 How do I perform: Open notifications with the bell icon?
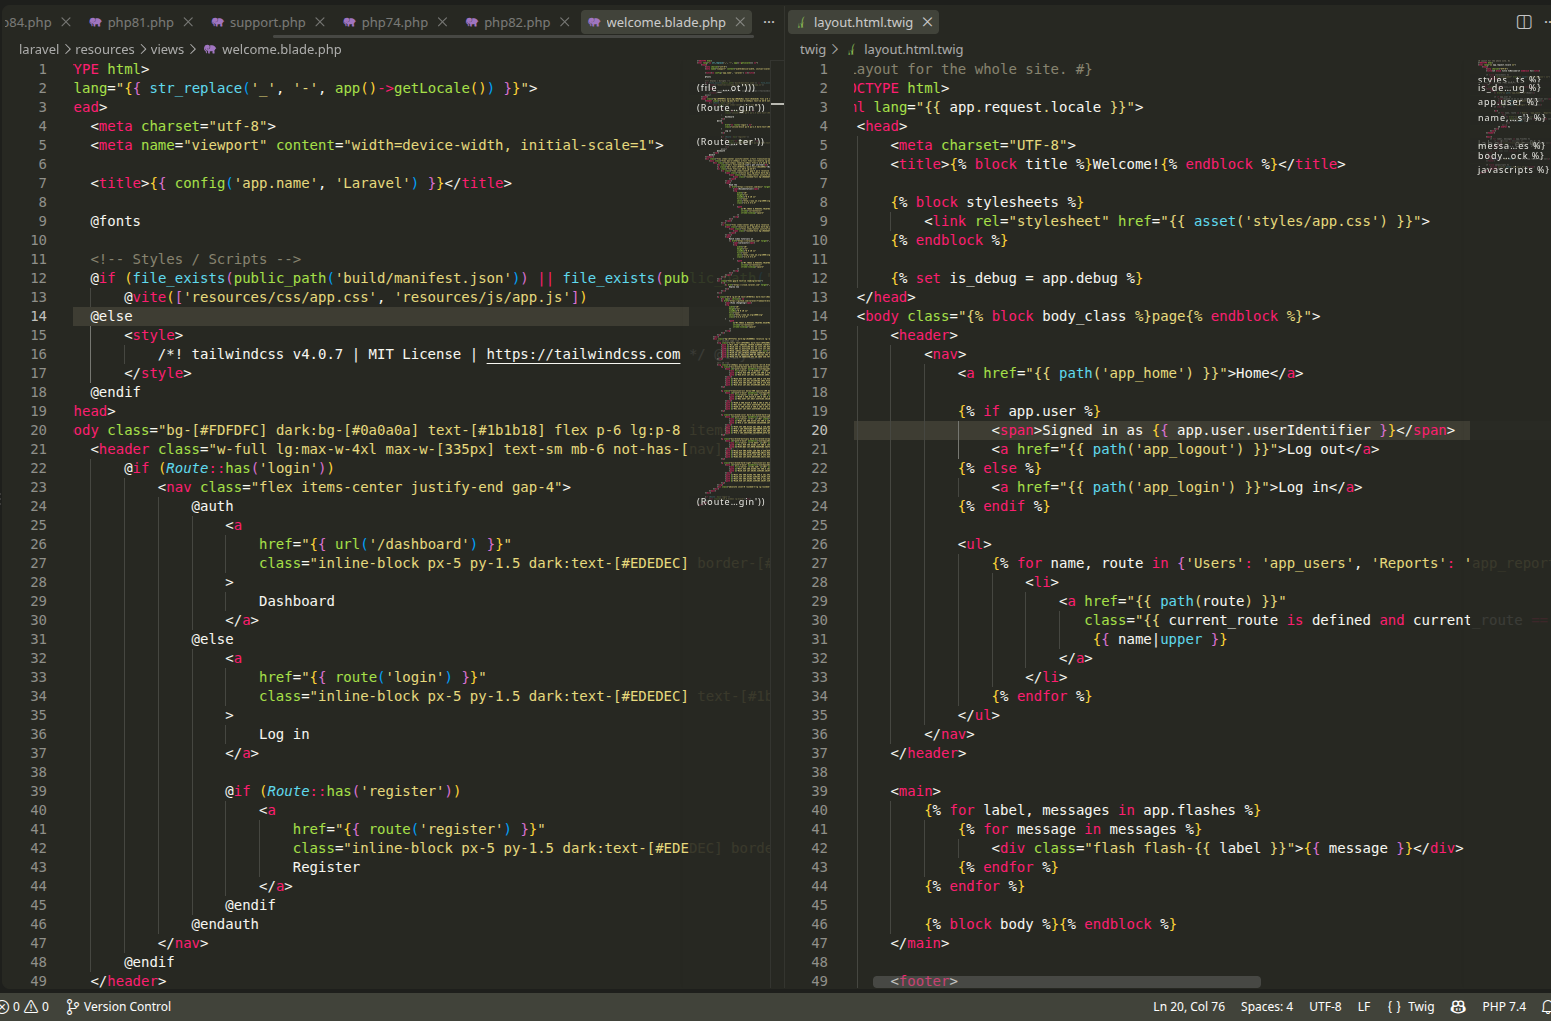coord(1546,1007)
